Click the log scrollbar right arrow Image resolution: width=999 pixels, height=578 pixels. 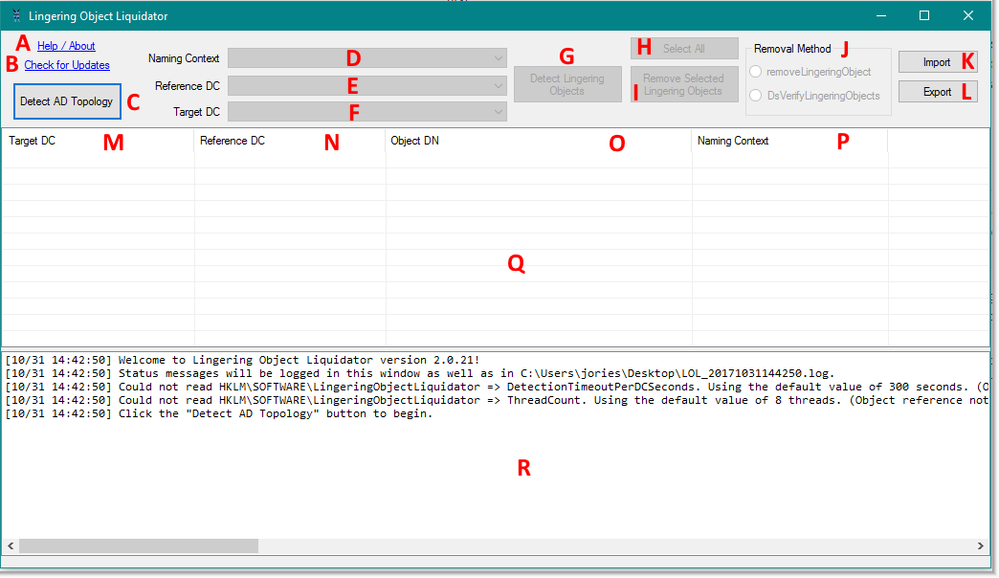coord(981,546)
